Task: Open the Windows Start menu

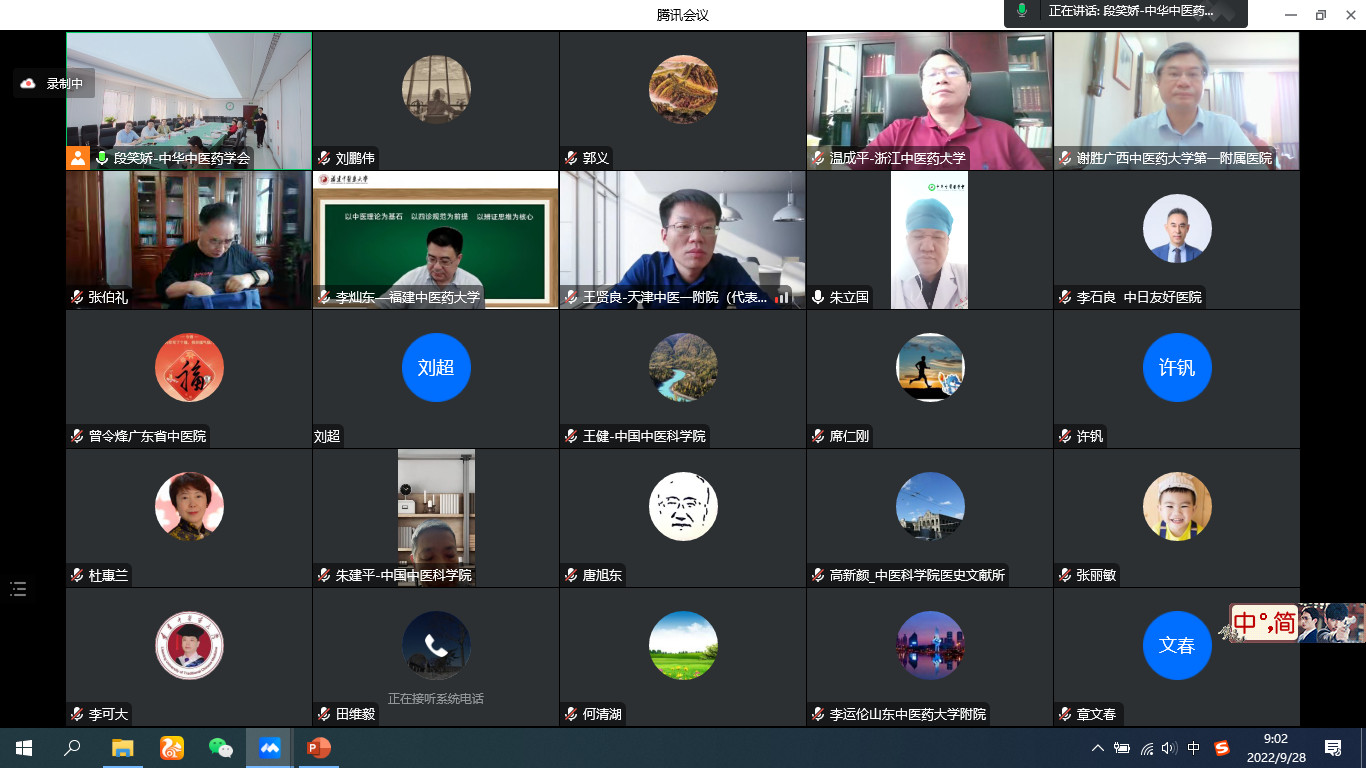Action: click(24, 748)
